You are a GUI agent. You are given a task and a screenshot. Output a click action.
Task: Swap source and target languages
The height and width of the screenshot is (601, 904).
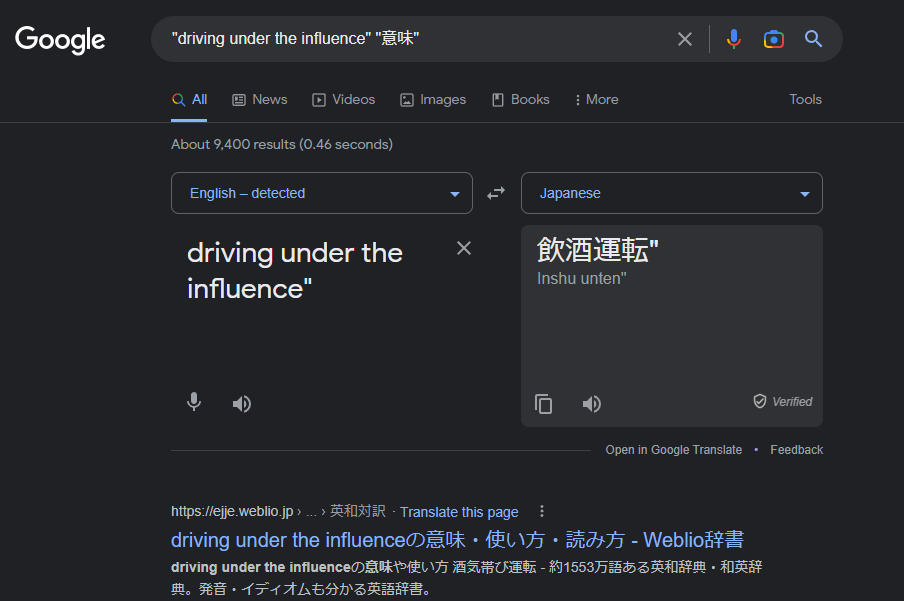[x=496, y=193]
